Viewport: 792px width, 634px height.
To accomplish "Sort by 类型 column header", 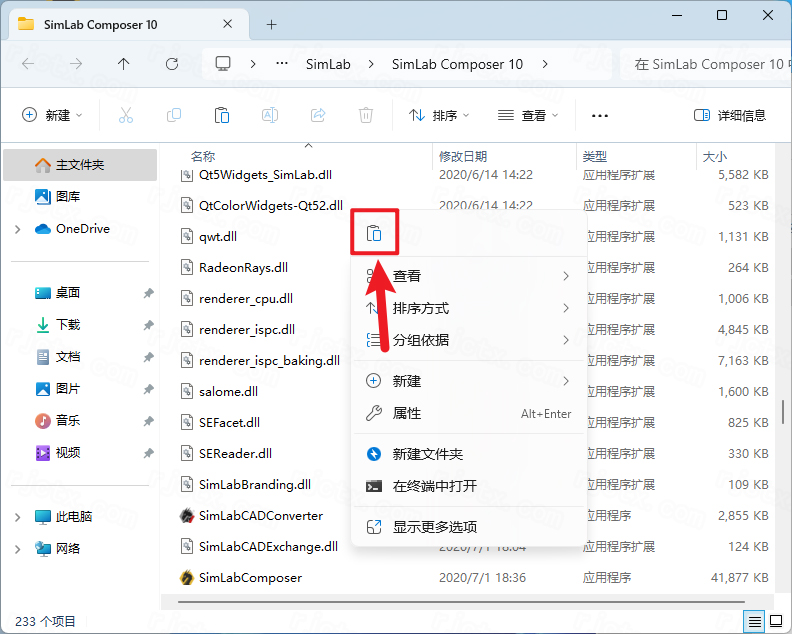I will (595, 156).
